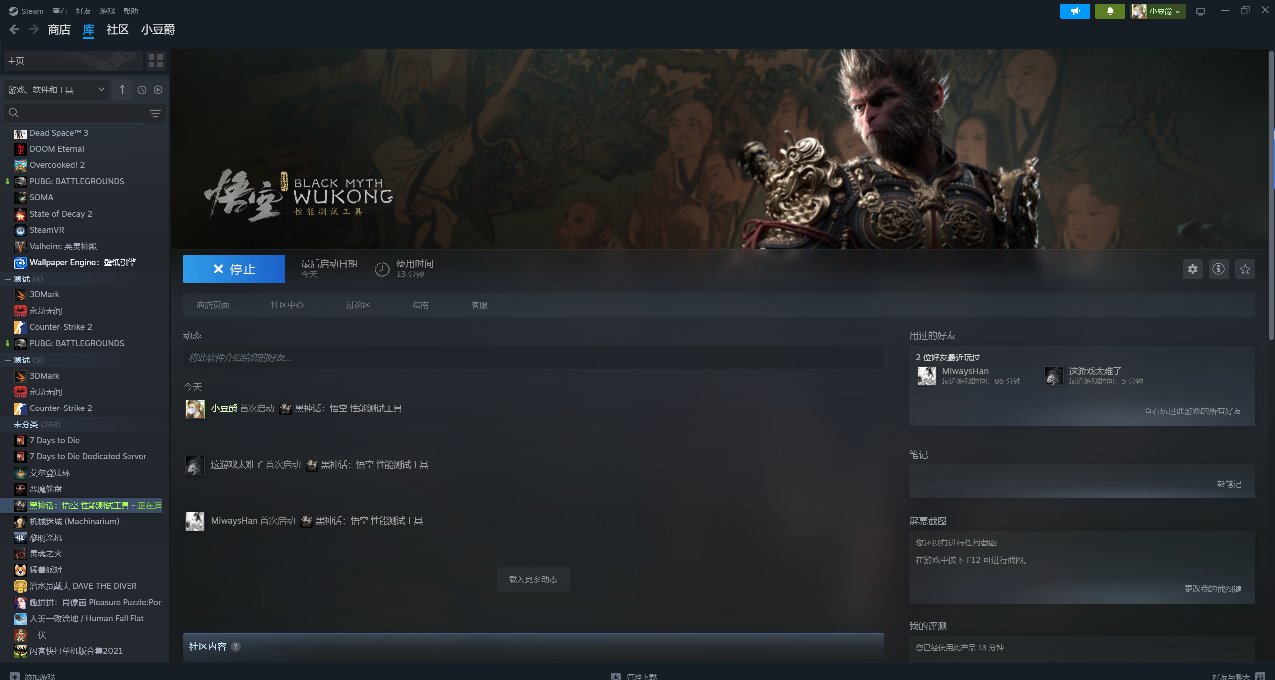Open notifications with green bell
Screen dimensions: 1275x680
click(x=1110, y=11)
